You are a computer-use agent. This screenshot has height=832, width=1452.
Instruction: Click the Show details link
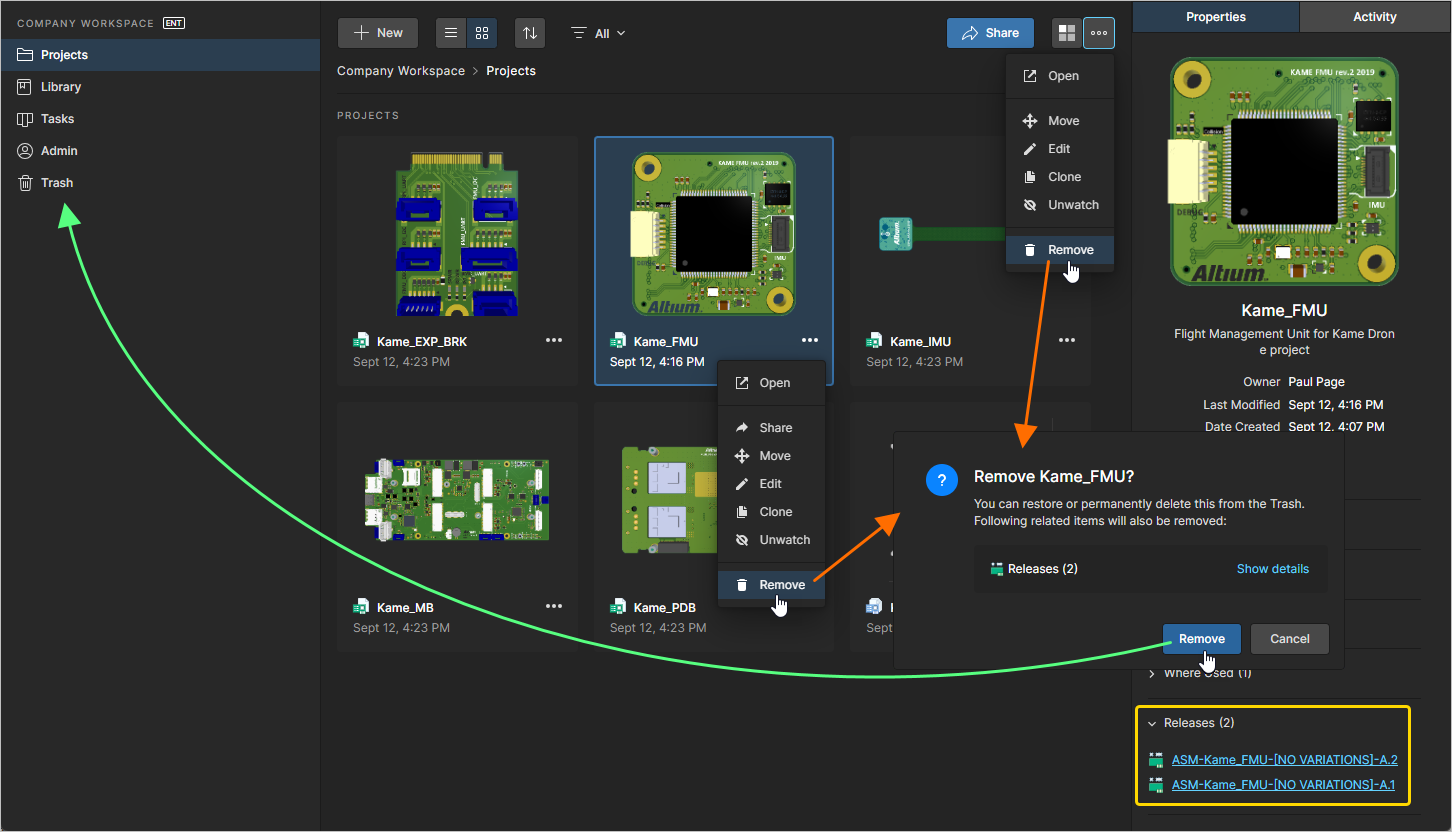tap(1272, 569)
